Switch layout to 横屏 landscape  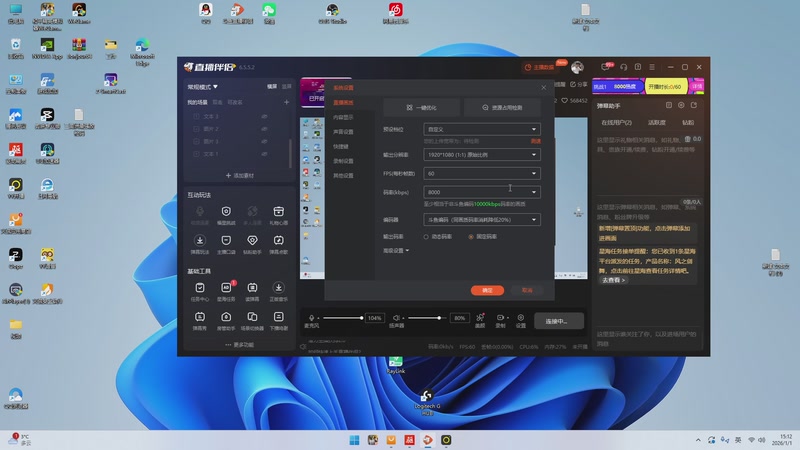click(x=272, y=86)
